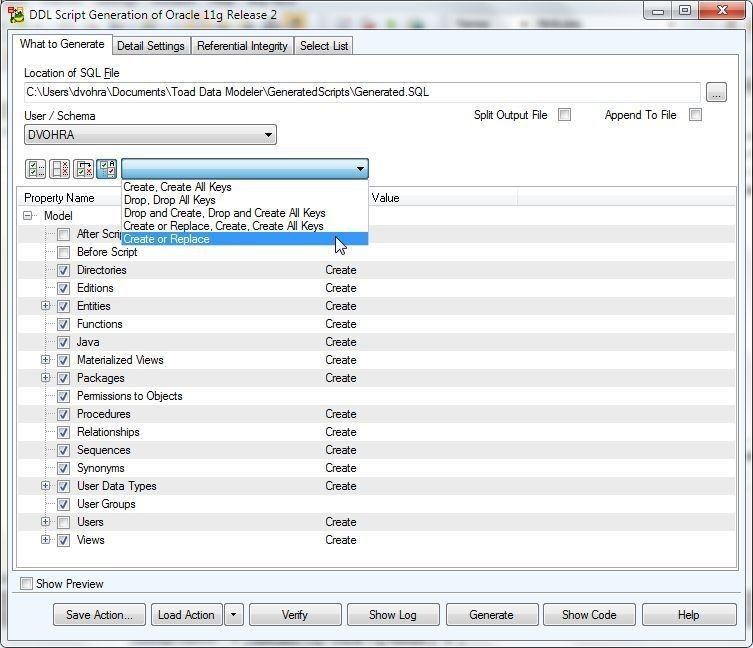The height and width of the screenshot is (648, 753).
Task: Click the Save Action... button
Action: coord(99,615)
